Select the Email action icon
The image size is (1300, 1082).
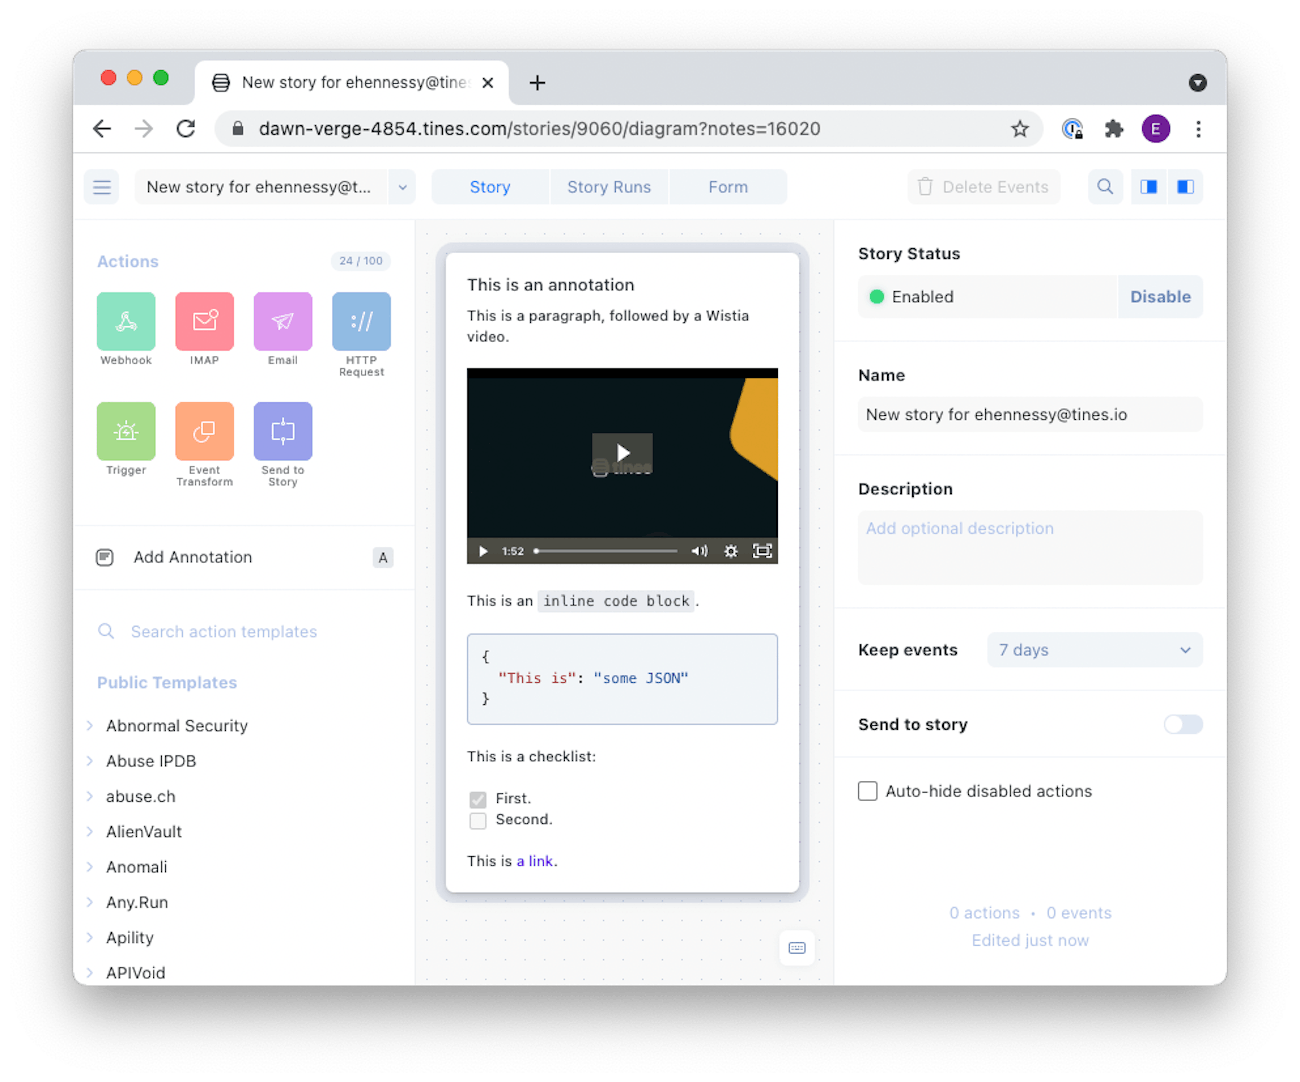283,321
